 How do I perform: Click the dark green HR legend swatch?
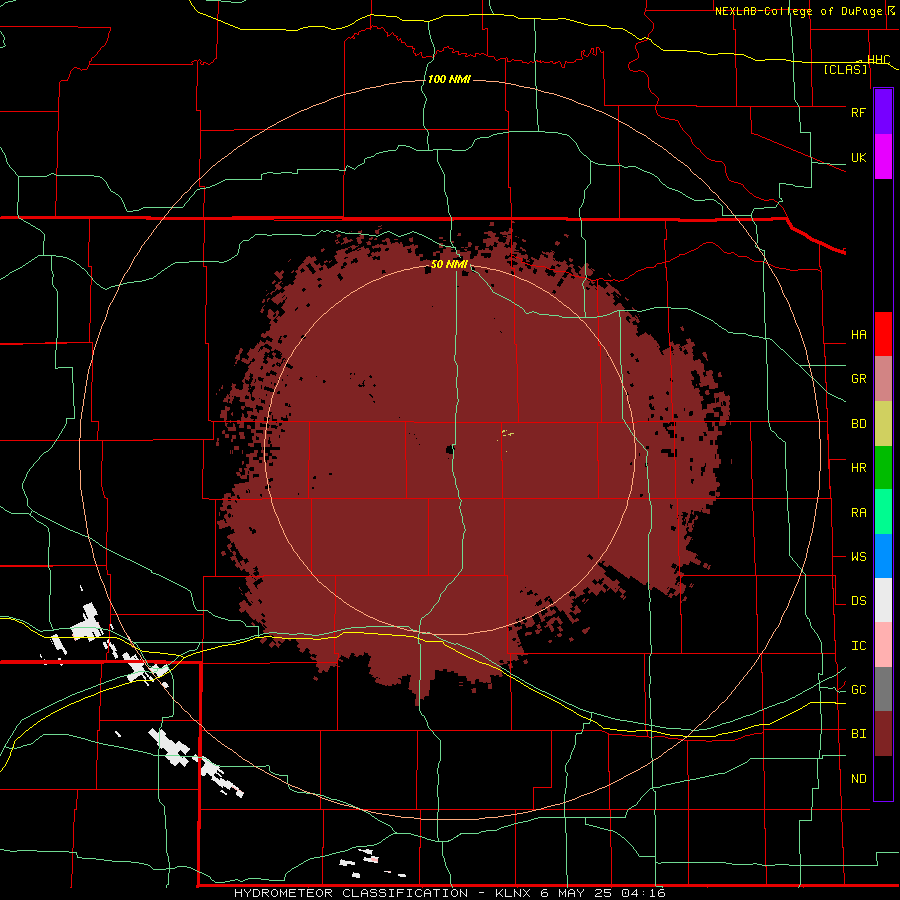(x=883, y=468)
